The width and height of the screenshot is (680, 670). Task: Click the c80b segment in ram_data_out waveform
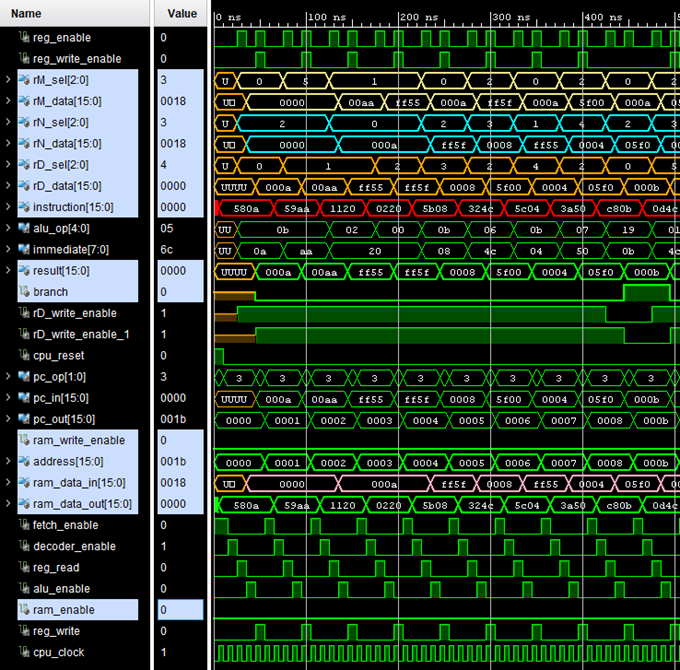619,506
